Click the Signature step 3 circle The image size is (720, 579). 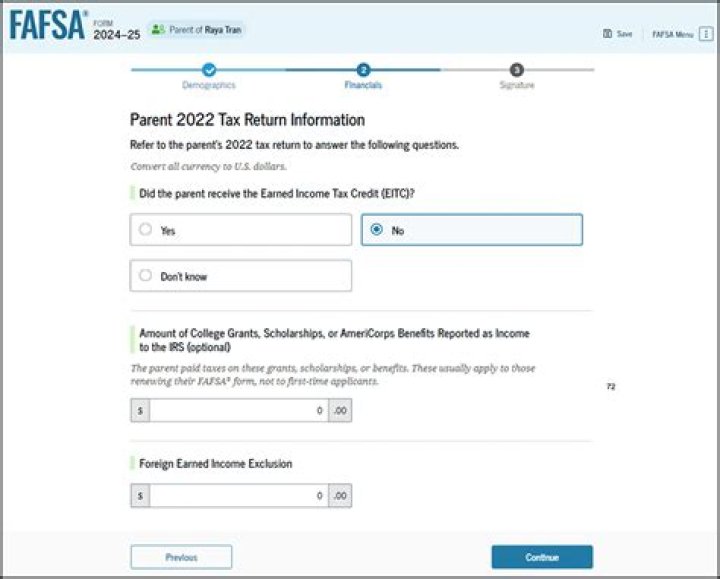pos(516,70)
